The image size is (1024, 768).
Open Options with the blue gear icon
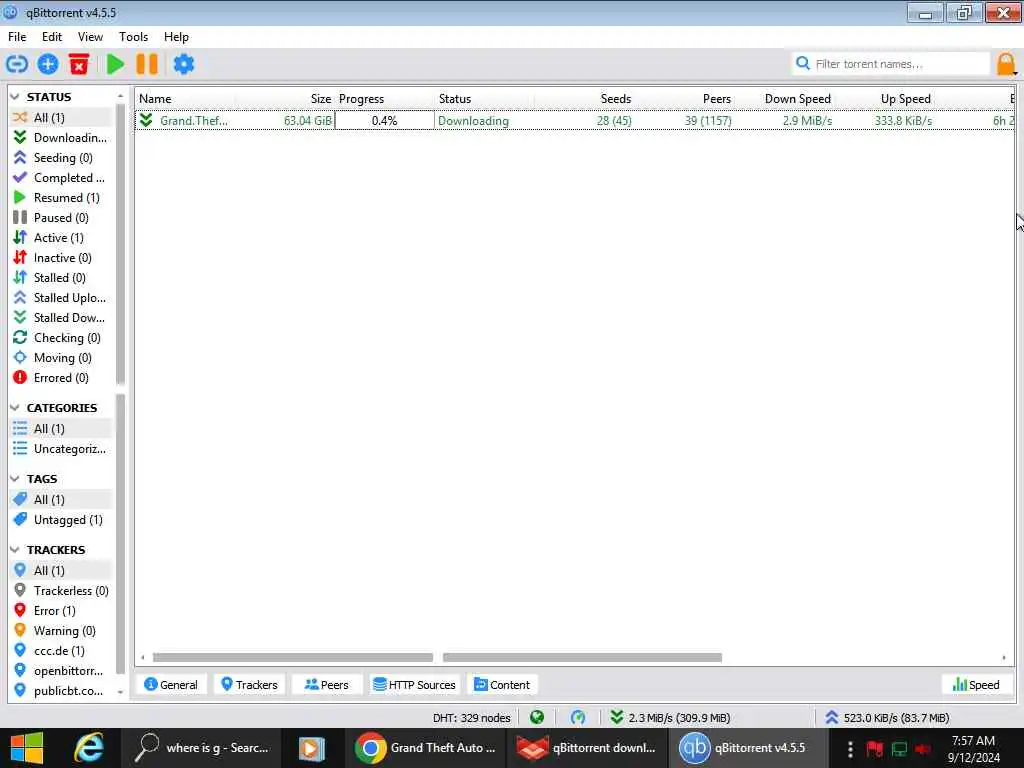pos(184,64)
